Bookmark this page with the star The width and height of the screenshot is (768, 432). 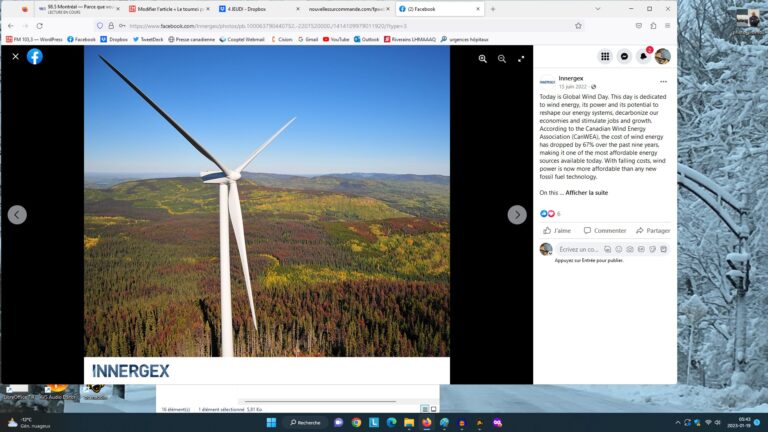(x=578, y=25)
